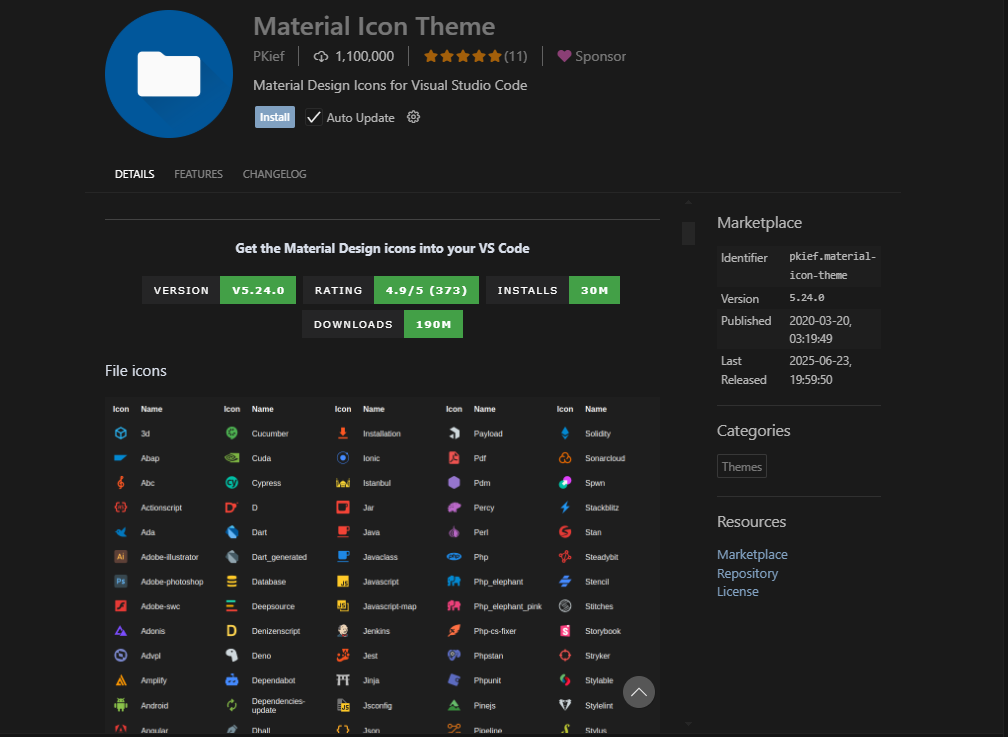
Task: Click the Adobe-photoshop Ps icon
Action: pyautogui.click(x=121, y=581)
